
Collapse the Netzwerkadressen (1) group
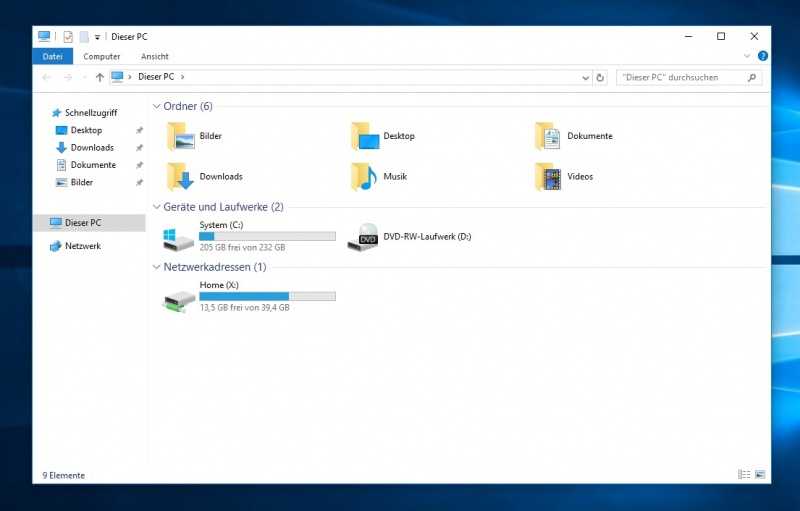156,267
